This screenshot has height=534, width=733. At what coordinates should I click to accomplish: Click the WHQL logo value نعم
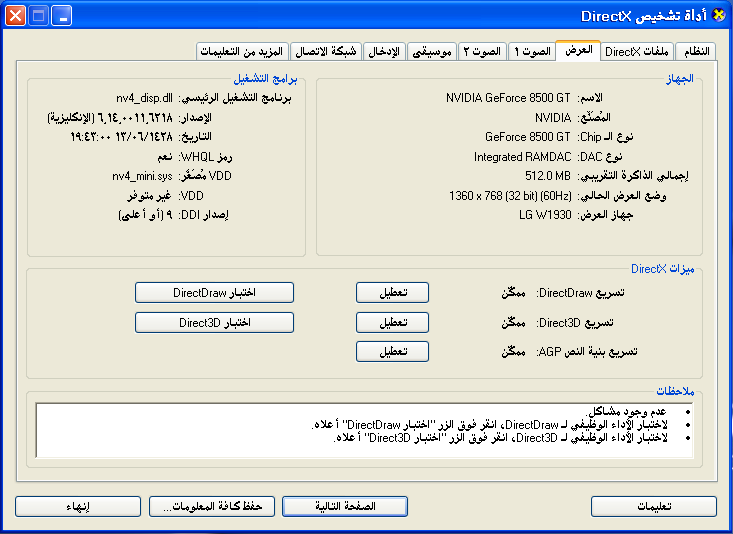pos(165,157)
